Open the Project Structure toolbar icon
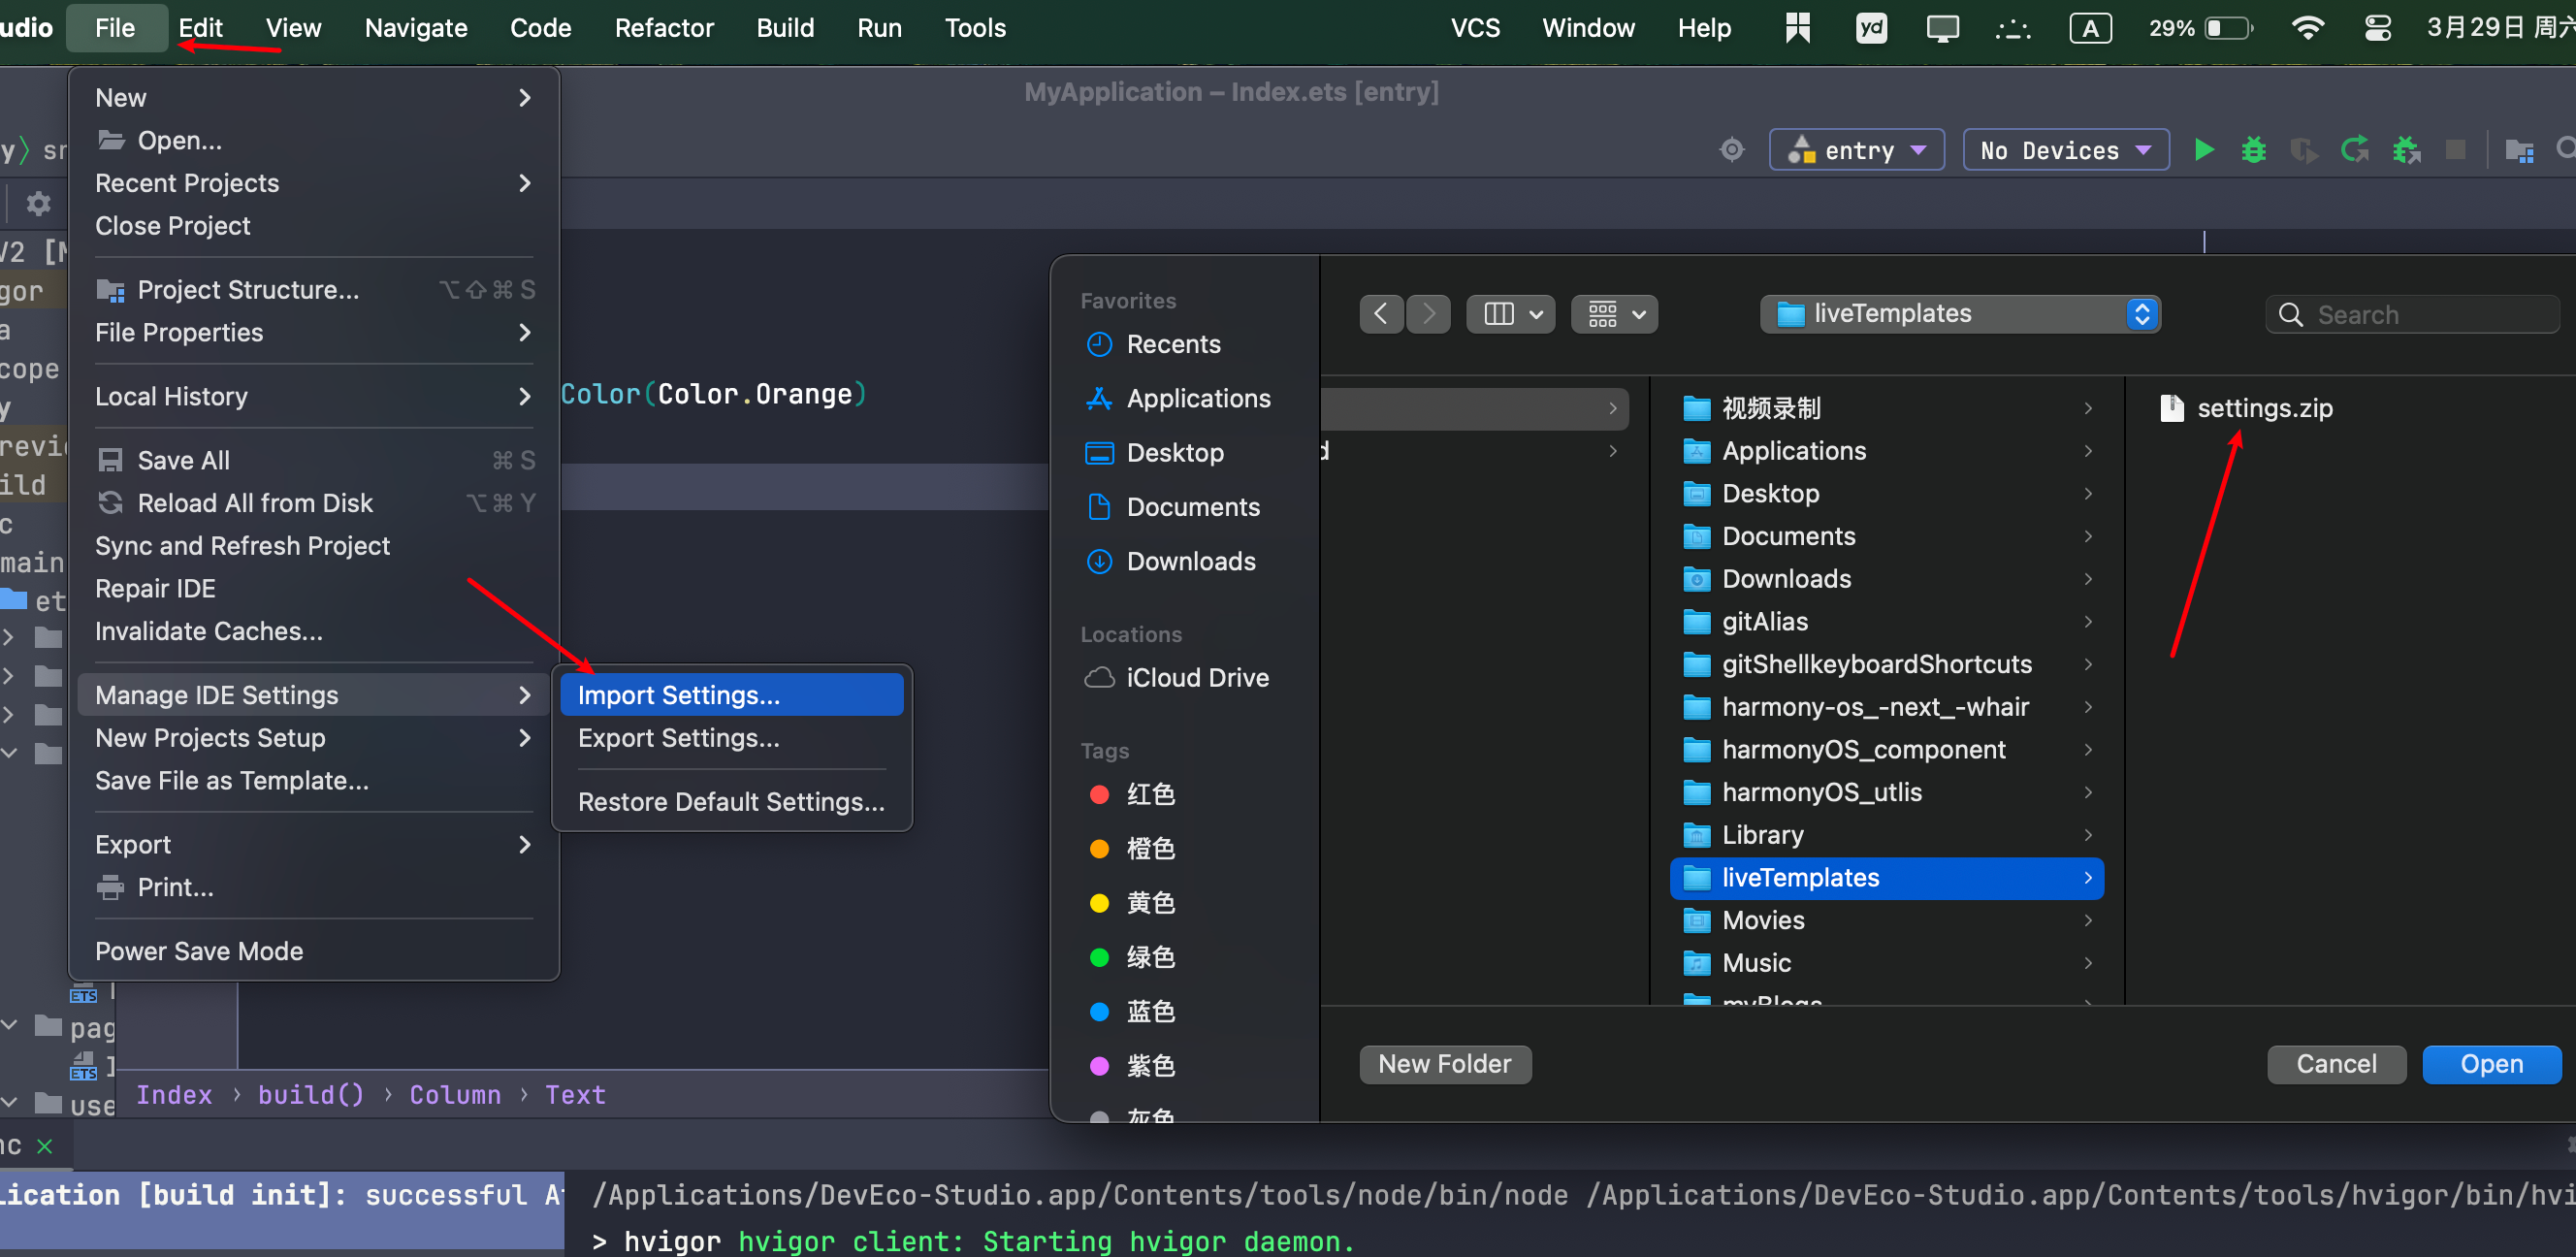 pos(2518,150)
